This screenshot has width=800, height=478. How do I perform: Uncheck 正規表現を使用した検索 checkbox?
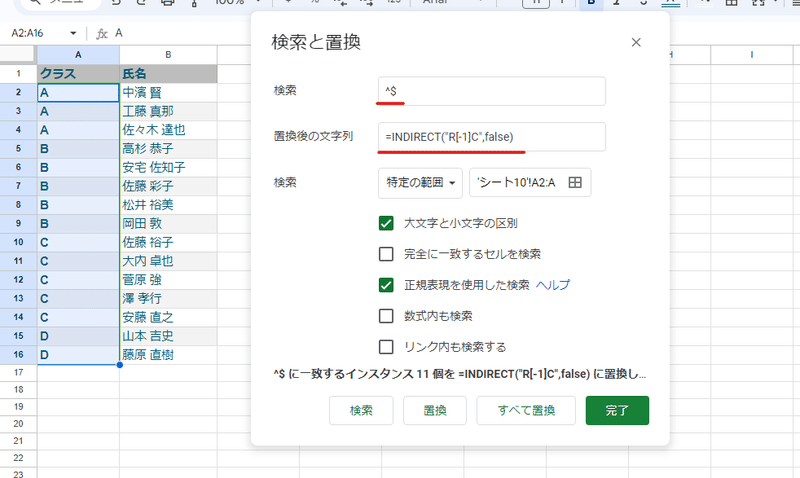point(386,285)
